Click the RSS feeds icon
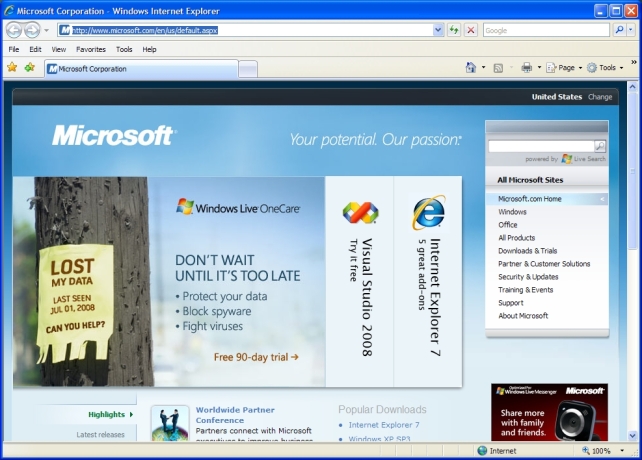 coord(498,68)
